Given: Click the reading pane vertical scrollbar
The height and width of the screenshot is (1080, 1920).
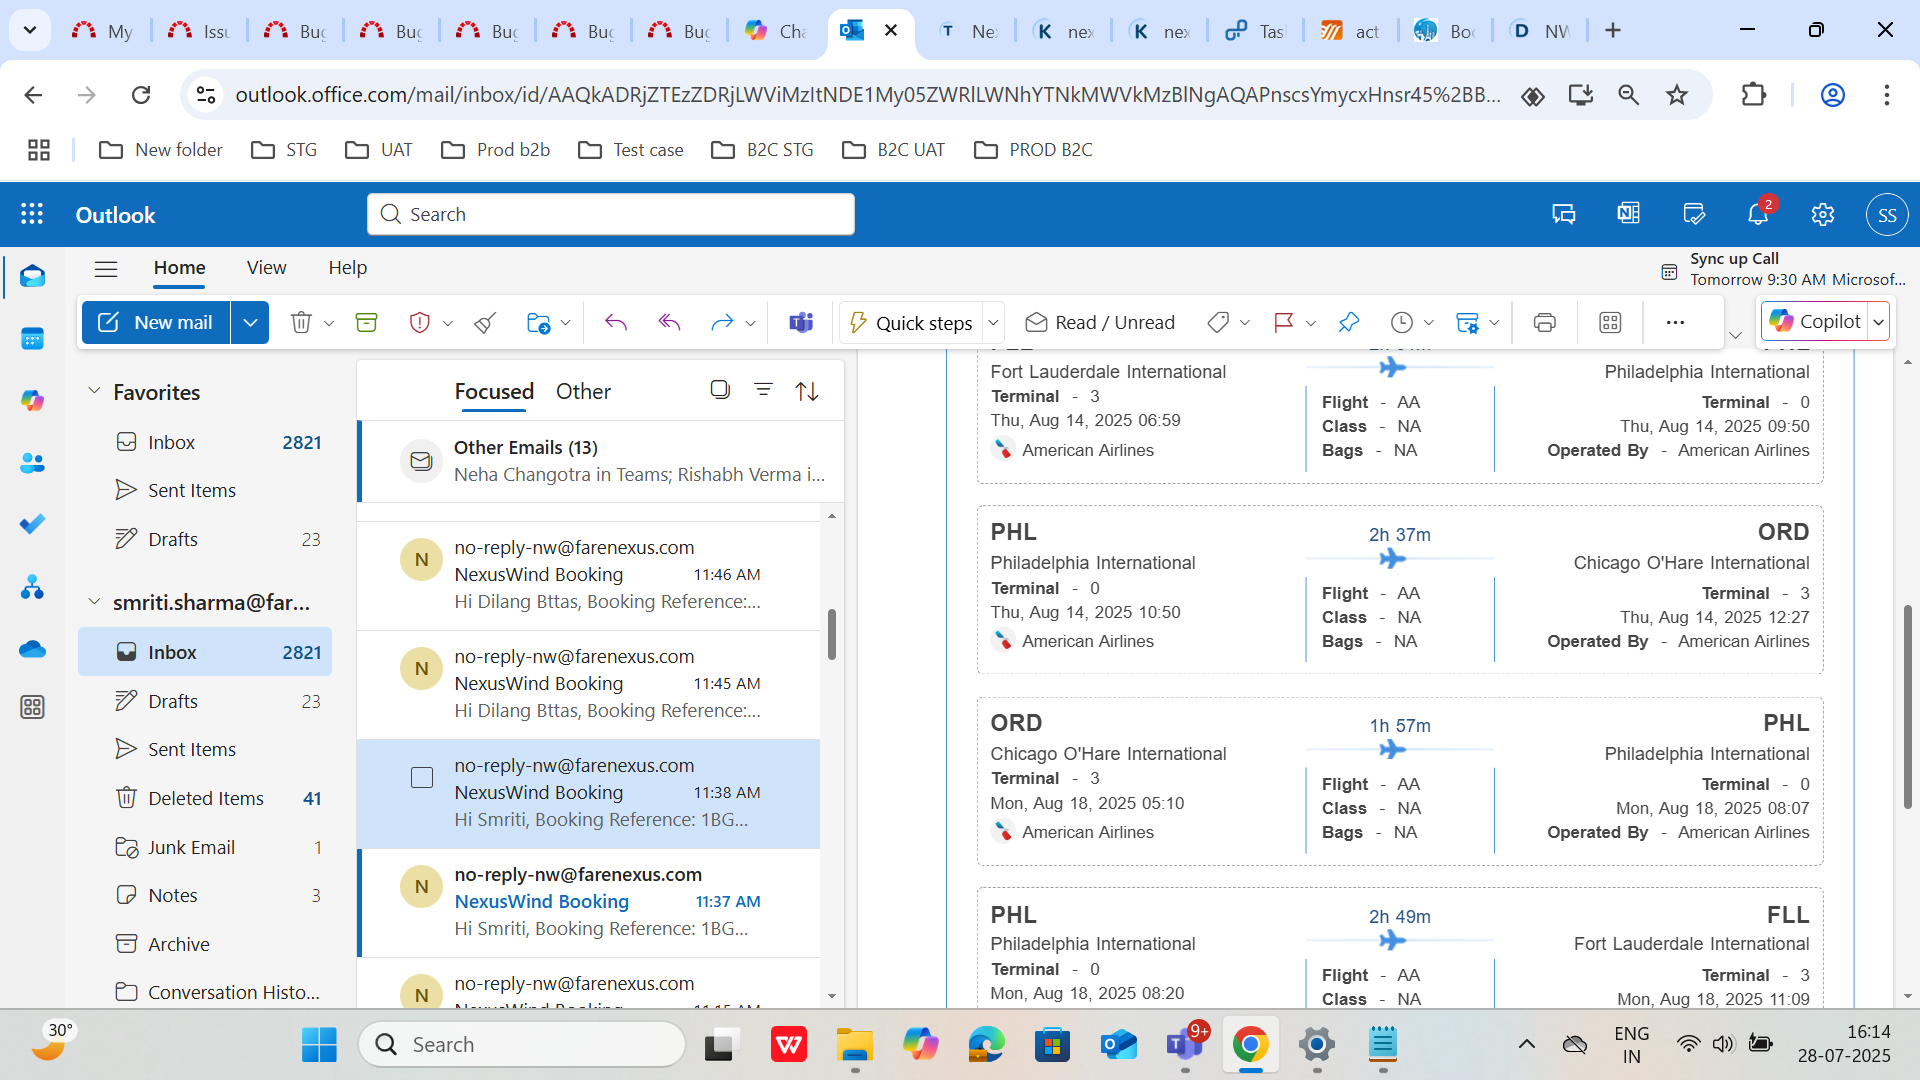Looking at the screenshot, I should pos(1908,707).
